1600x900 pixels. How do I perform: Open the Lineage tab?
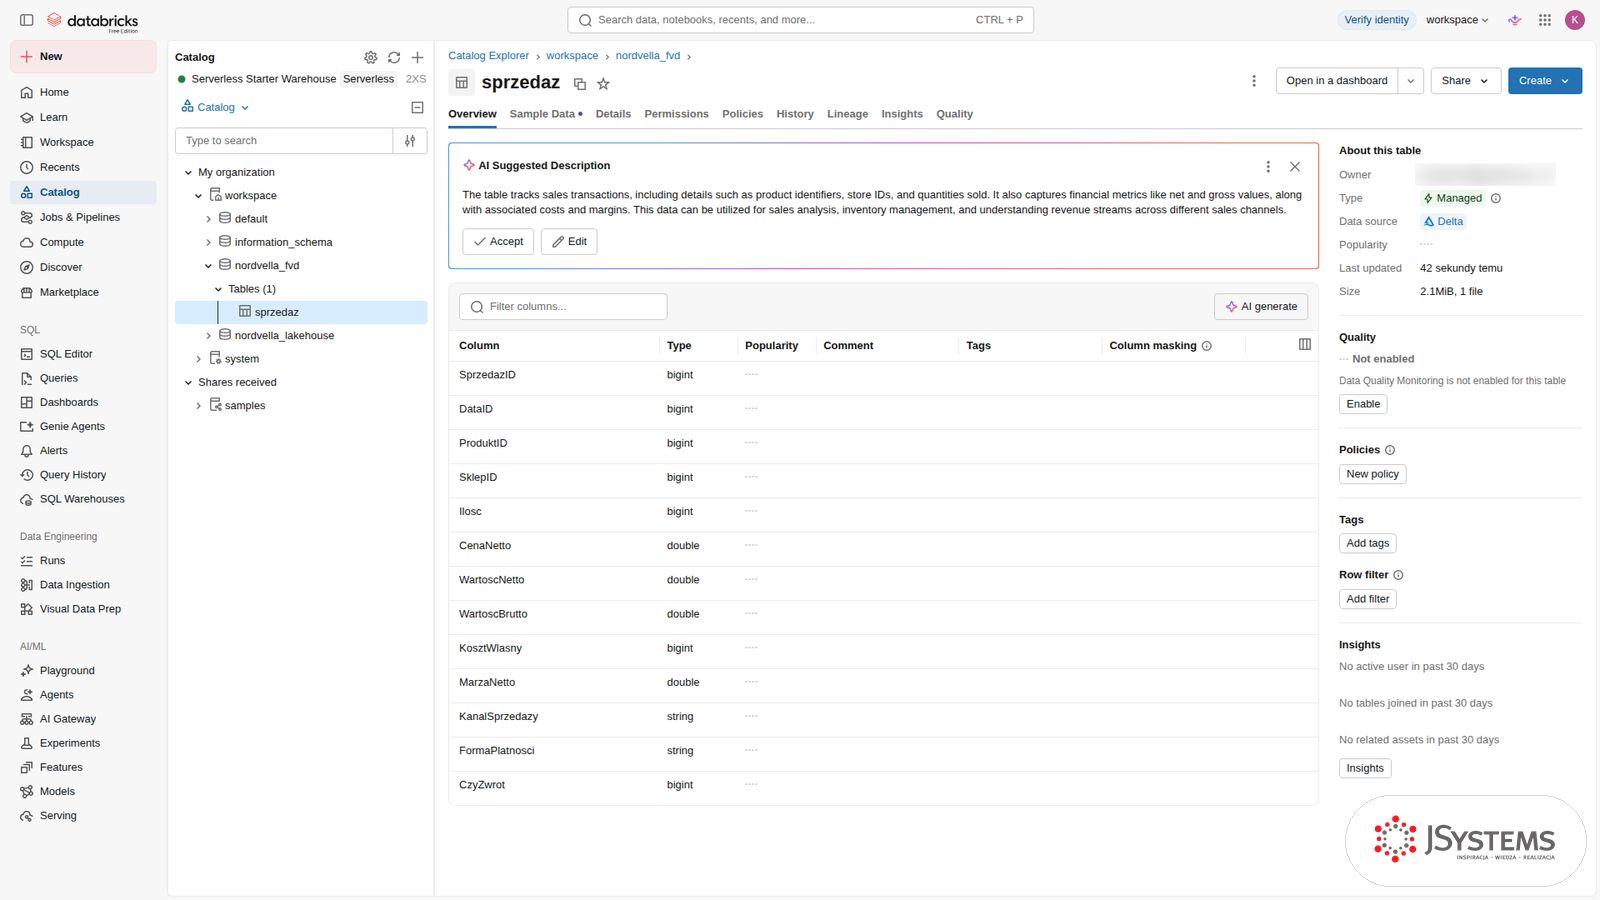coord(847,114)
